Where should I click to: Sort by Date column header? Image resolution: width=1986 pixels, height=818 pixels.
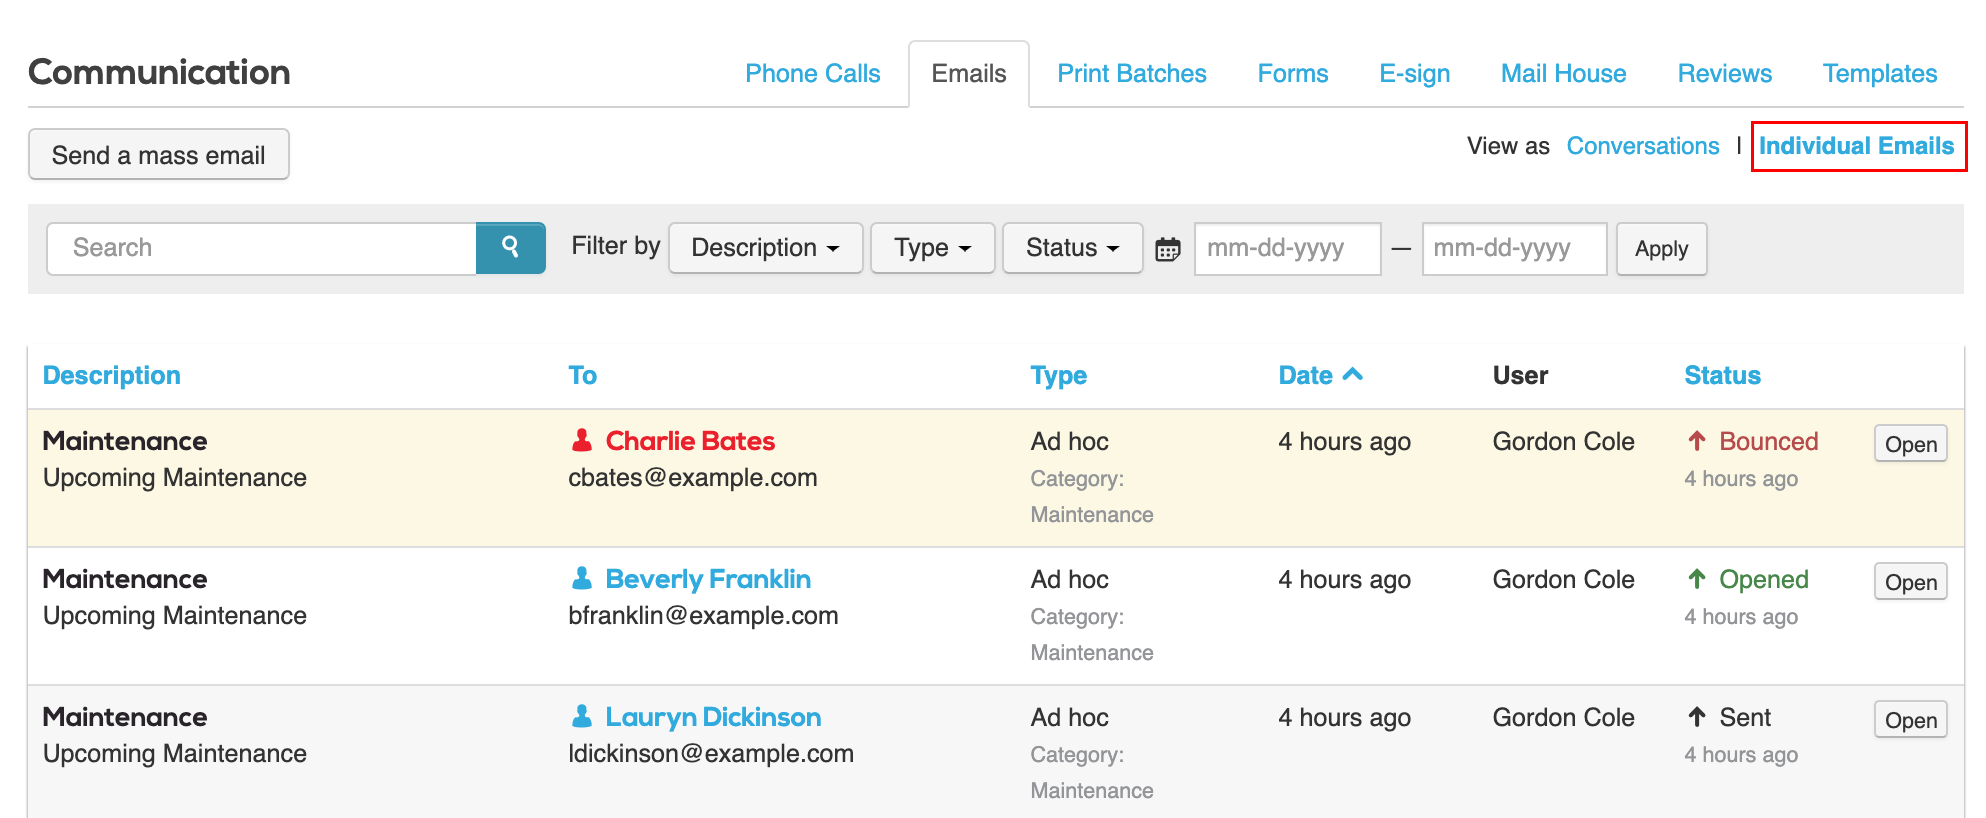tap(1305, 375)
